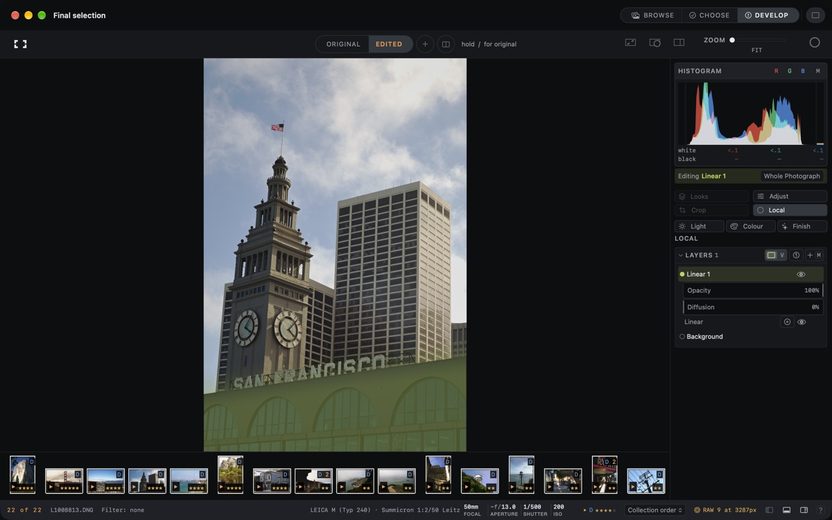Click the Ferry Building photo preview
Image resolution: width=832 pixels, height=520 pixels.
(335, 255)
